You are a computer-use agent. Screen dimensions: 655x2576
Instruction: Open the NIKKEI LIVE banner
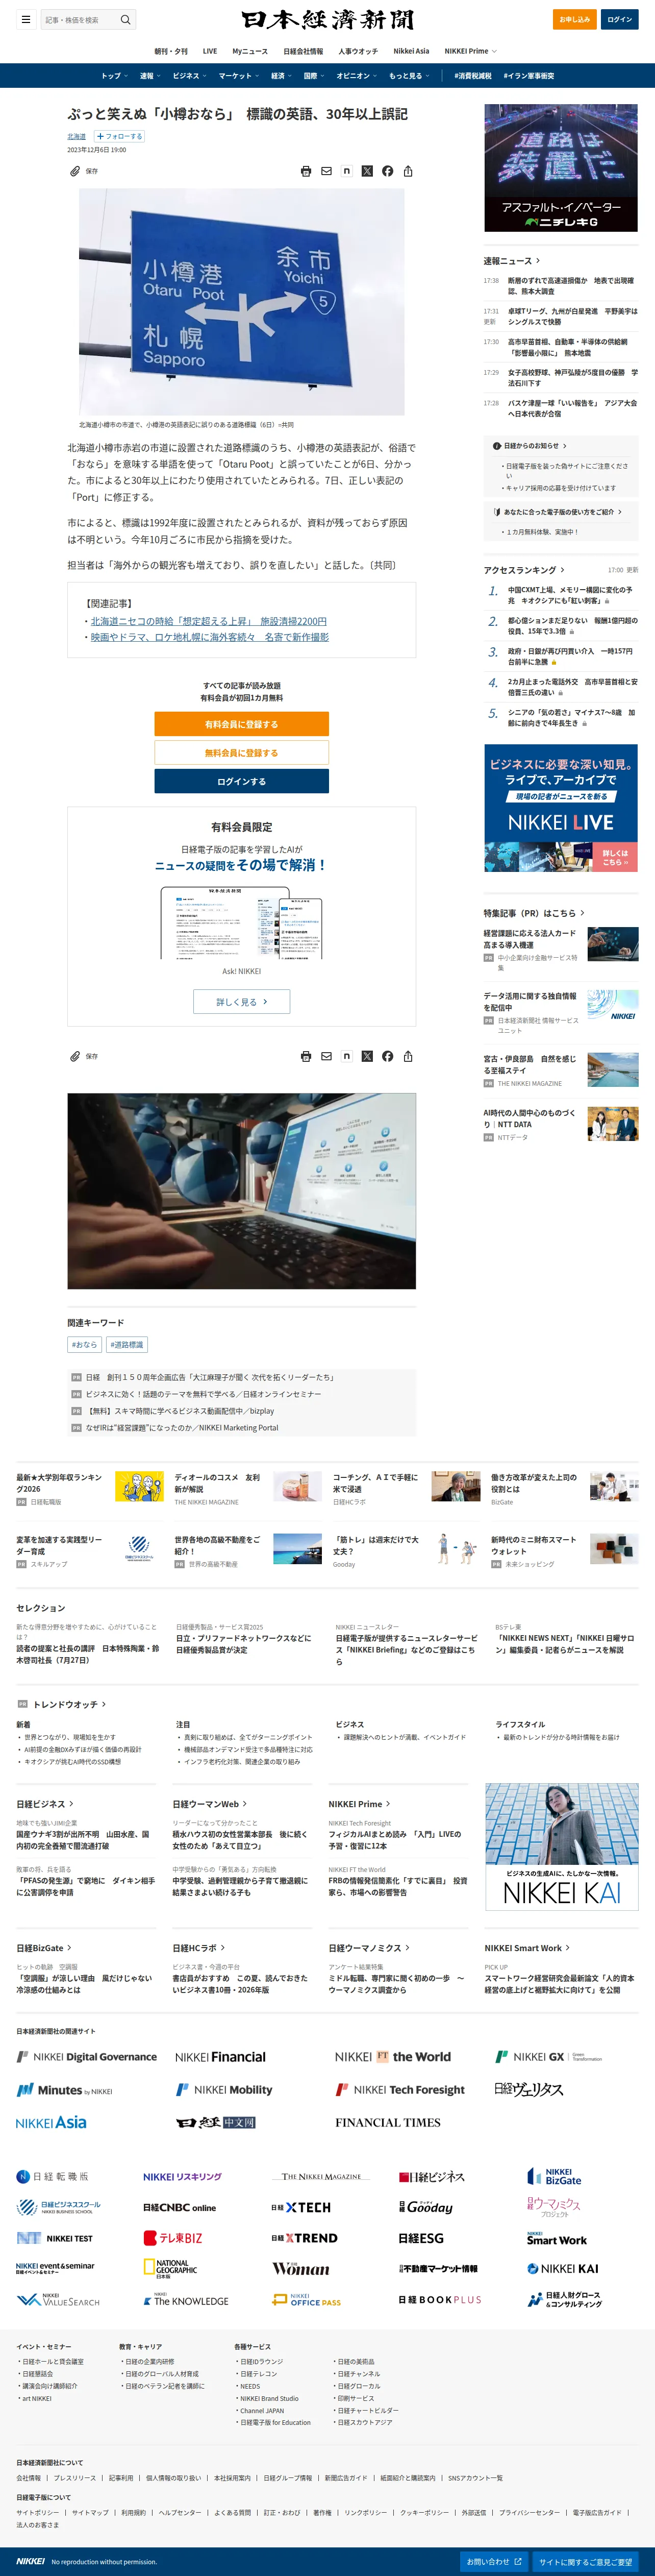(561, 808)
